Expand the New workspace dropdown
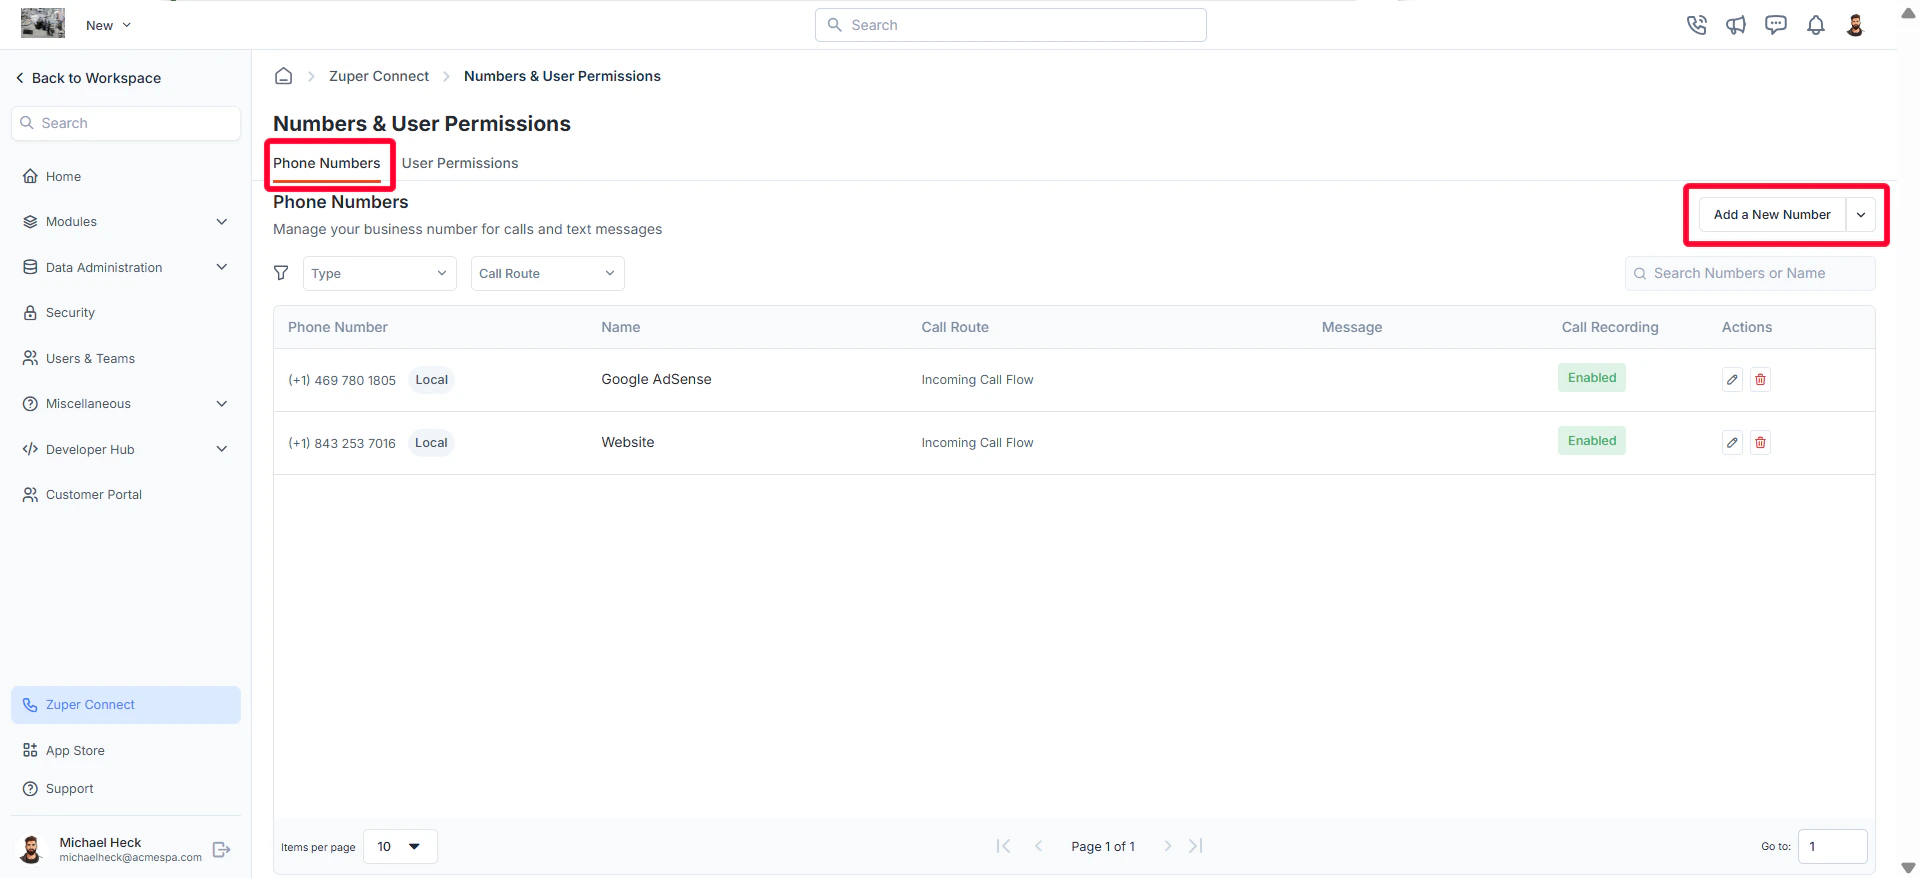Screen dimensions: 1920x878 108,25
